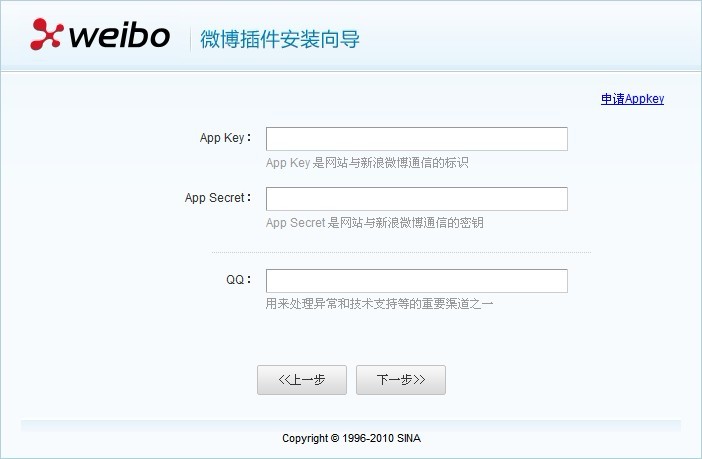Screen dimensions: 702x459
Task: Focus the QQ input field
Action: [x=416, y=281]
